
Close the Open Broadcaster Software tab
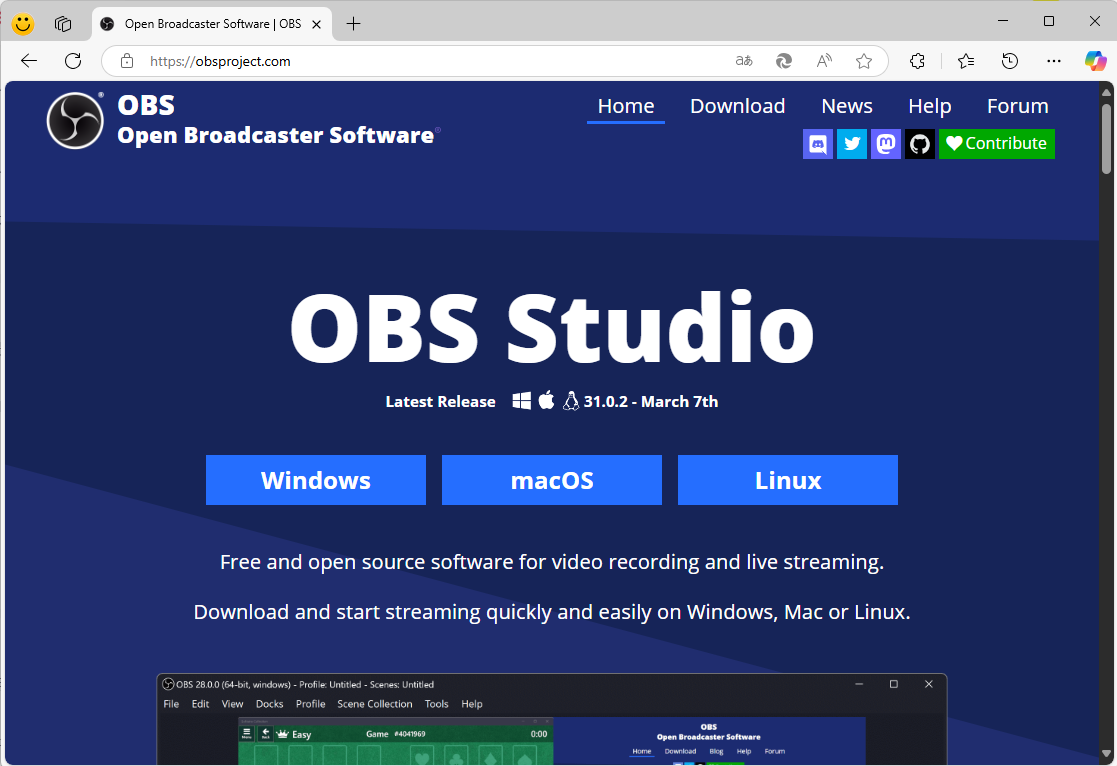coord(317,24)
